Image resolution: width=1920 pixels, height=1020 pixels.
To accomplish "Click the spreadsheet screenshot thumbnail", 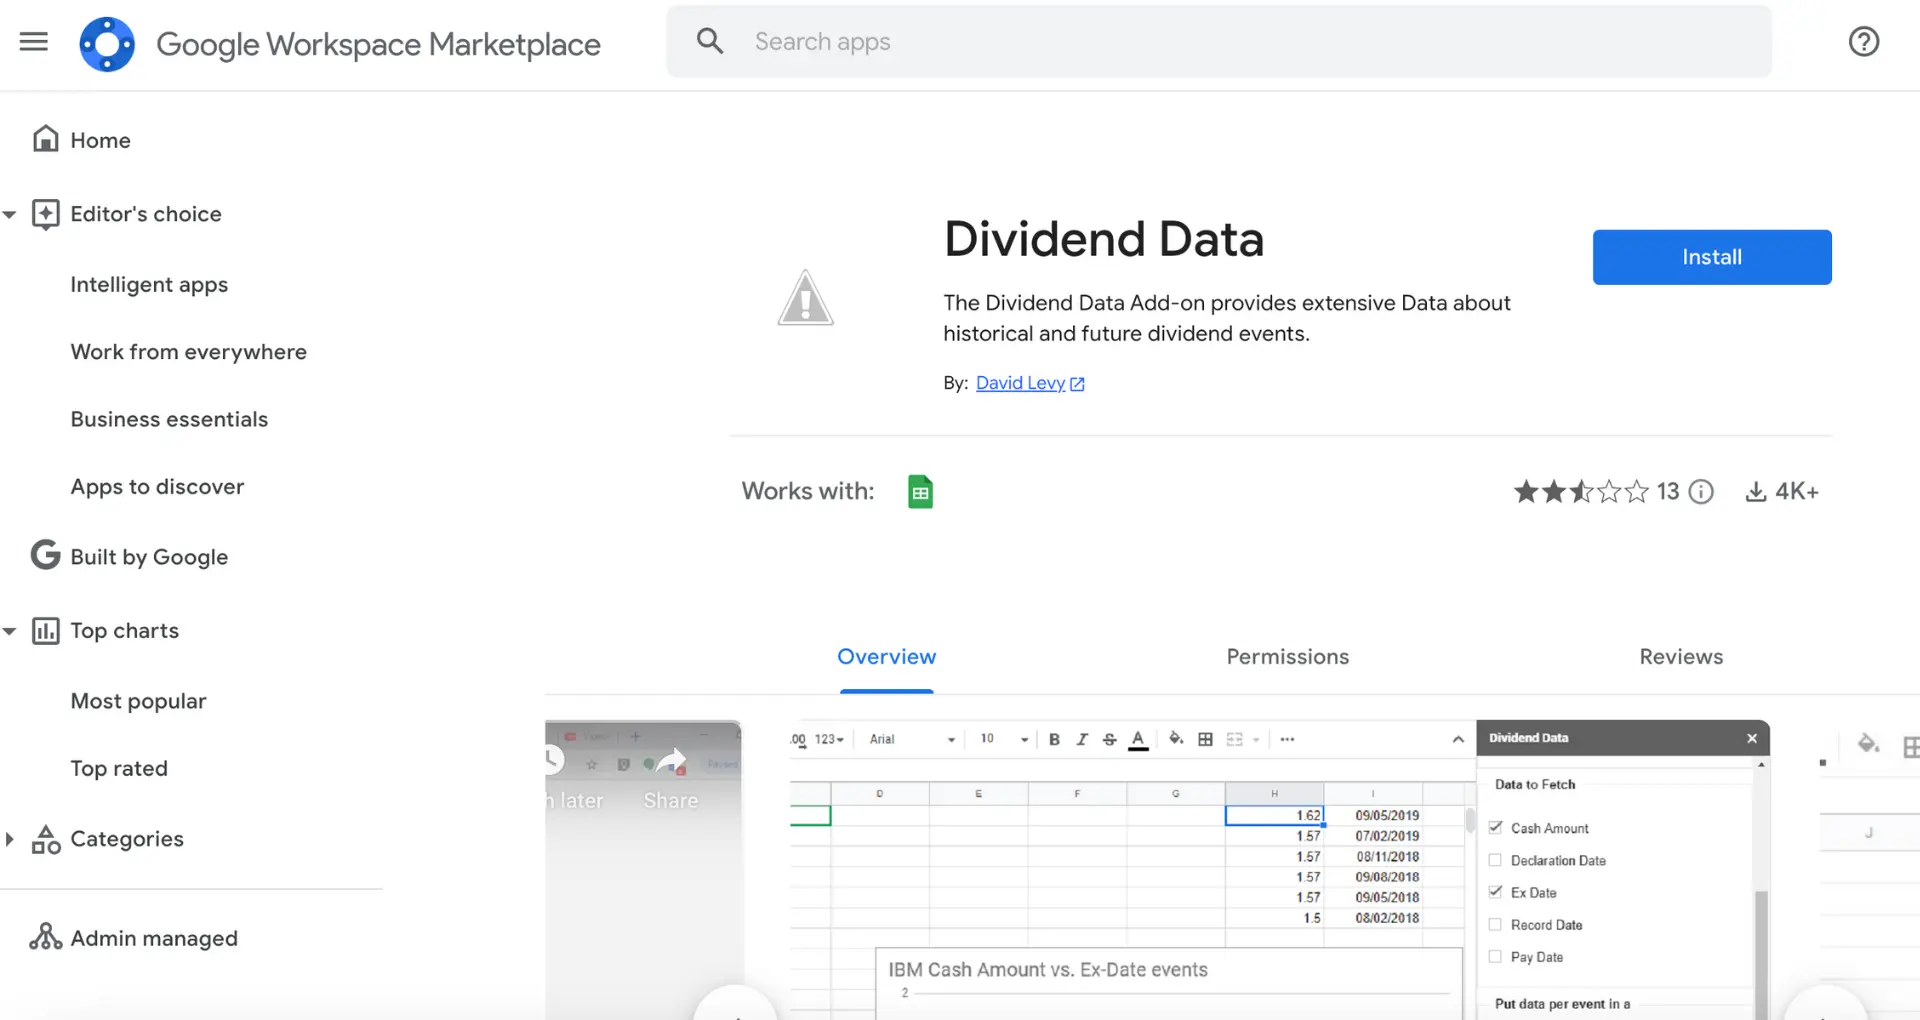I will 1280,869.
